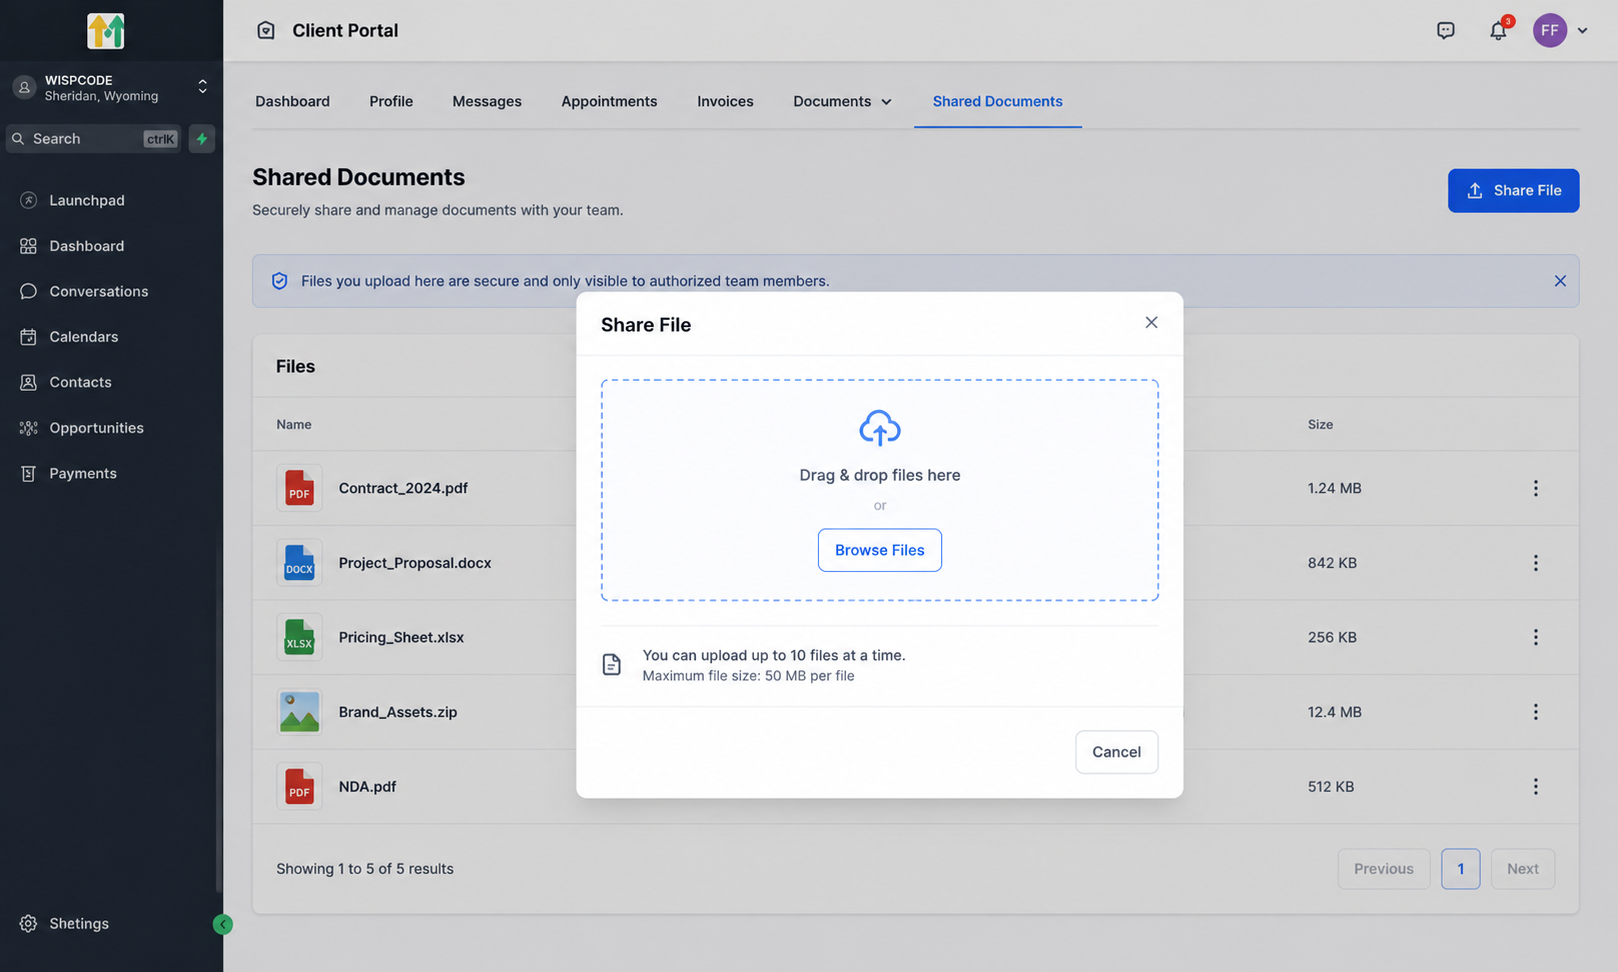Viewport: 1618px width, 972px height.
Task: Switch to the Profile tab
Action: click(x=391, y=101)
